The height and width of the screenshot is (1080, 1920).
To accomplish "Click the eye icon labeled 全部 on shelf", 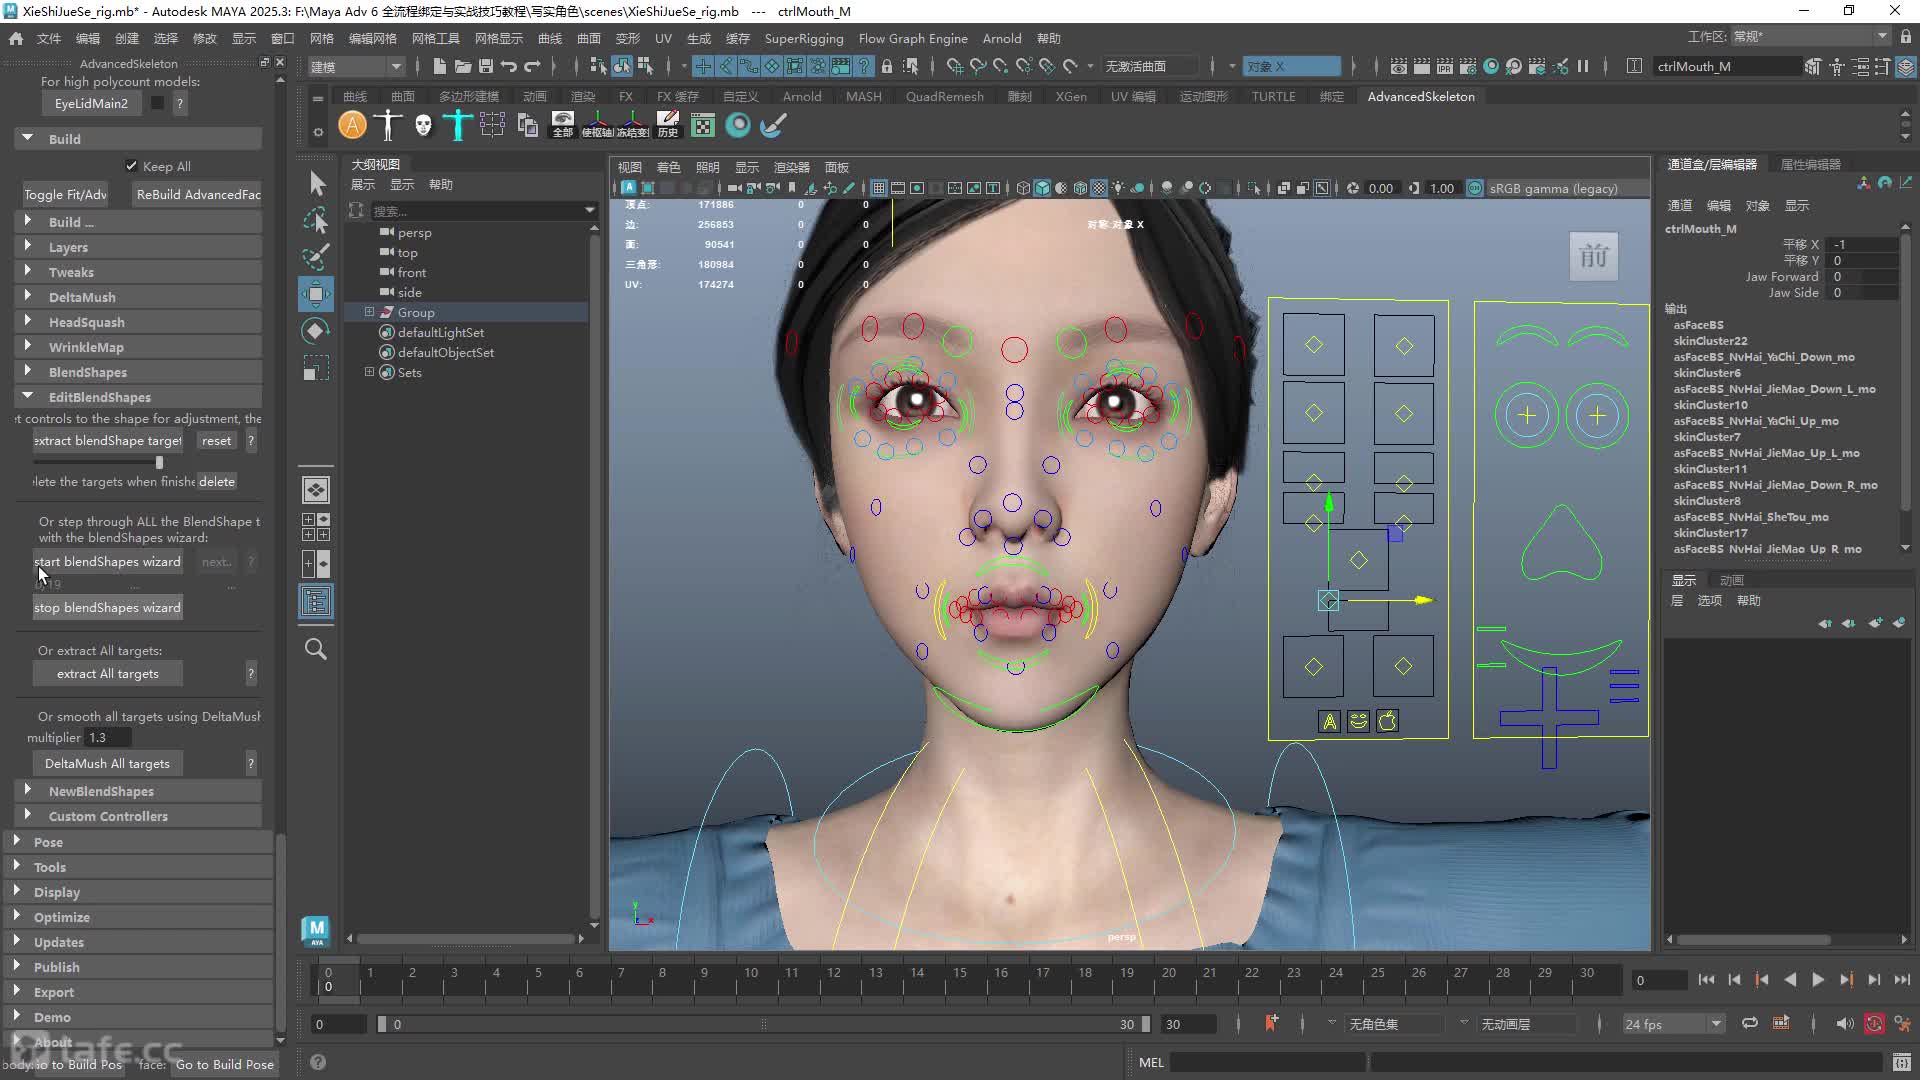I will pos(563,125).
